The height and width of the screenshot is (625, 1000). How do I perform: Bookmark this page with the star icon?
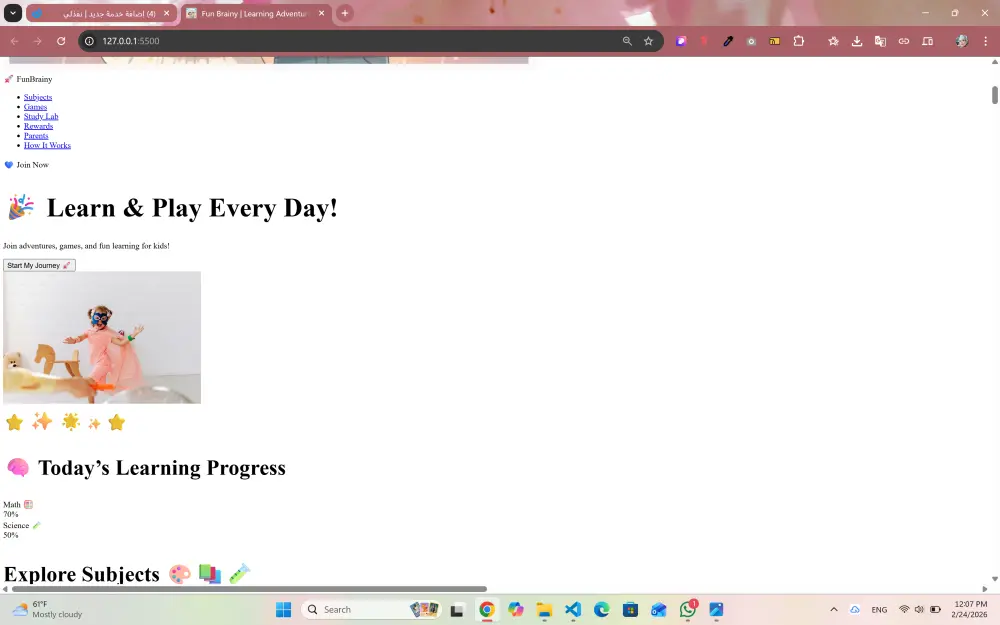pyautogui.click(x=649, y=41)
